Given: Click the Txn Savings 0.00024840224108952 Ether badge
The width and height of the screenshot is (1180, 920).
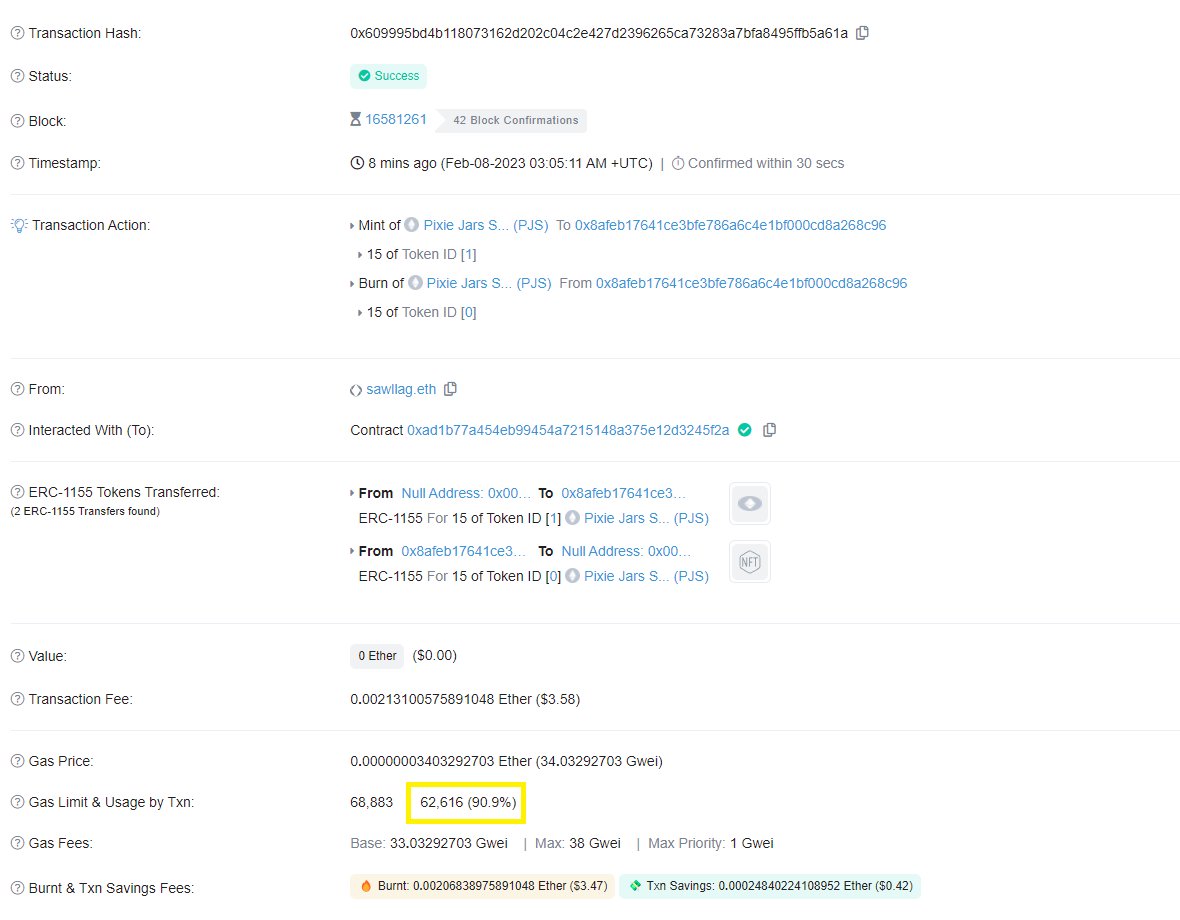Looking at the screenshot, I should click(x=770, y=886).
